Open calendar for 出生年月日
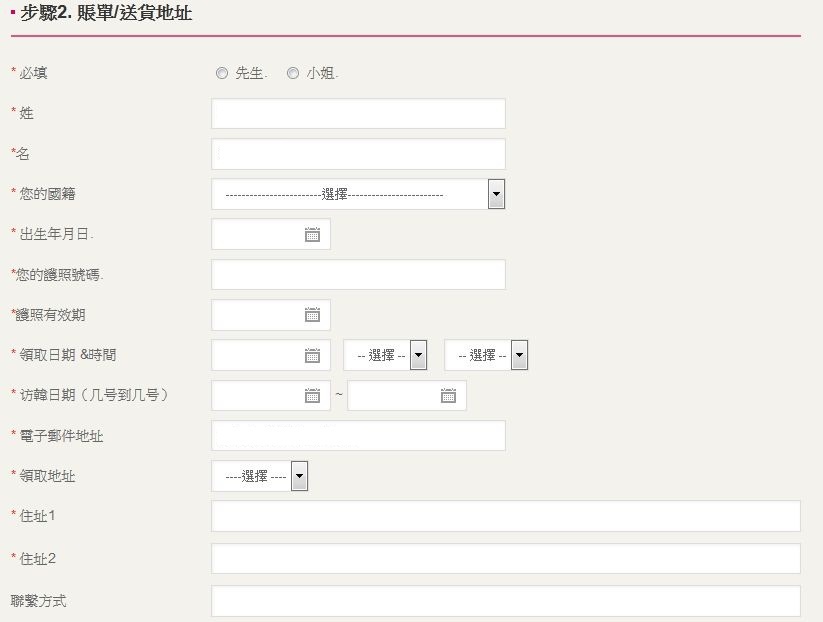 pyautogui.click(x=312, y=235)
